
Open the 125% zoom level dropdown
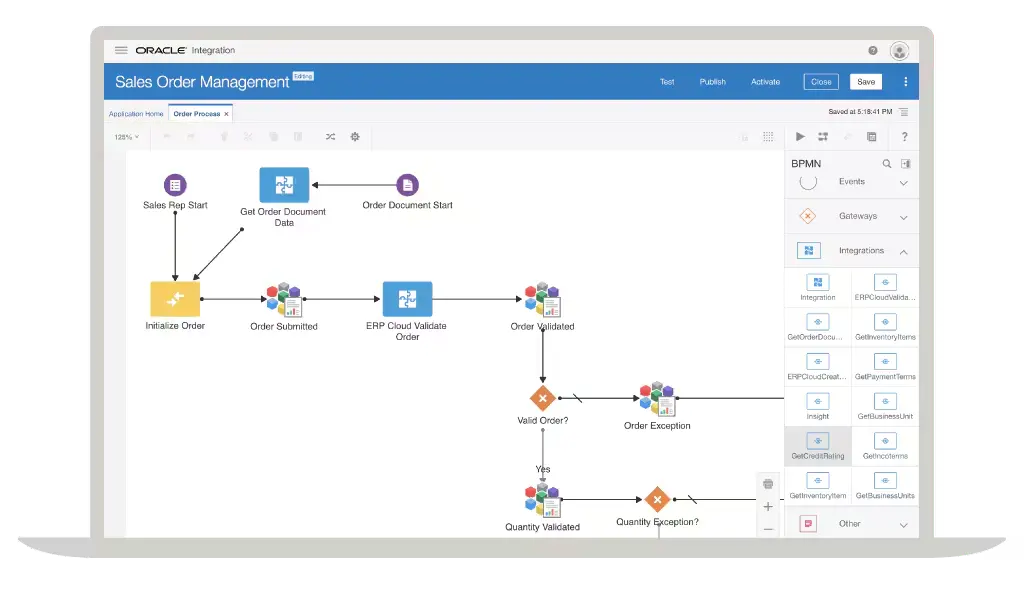127,137
